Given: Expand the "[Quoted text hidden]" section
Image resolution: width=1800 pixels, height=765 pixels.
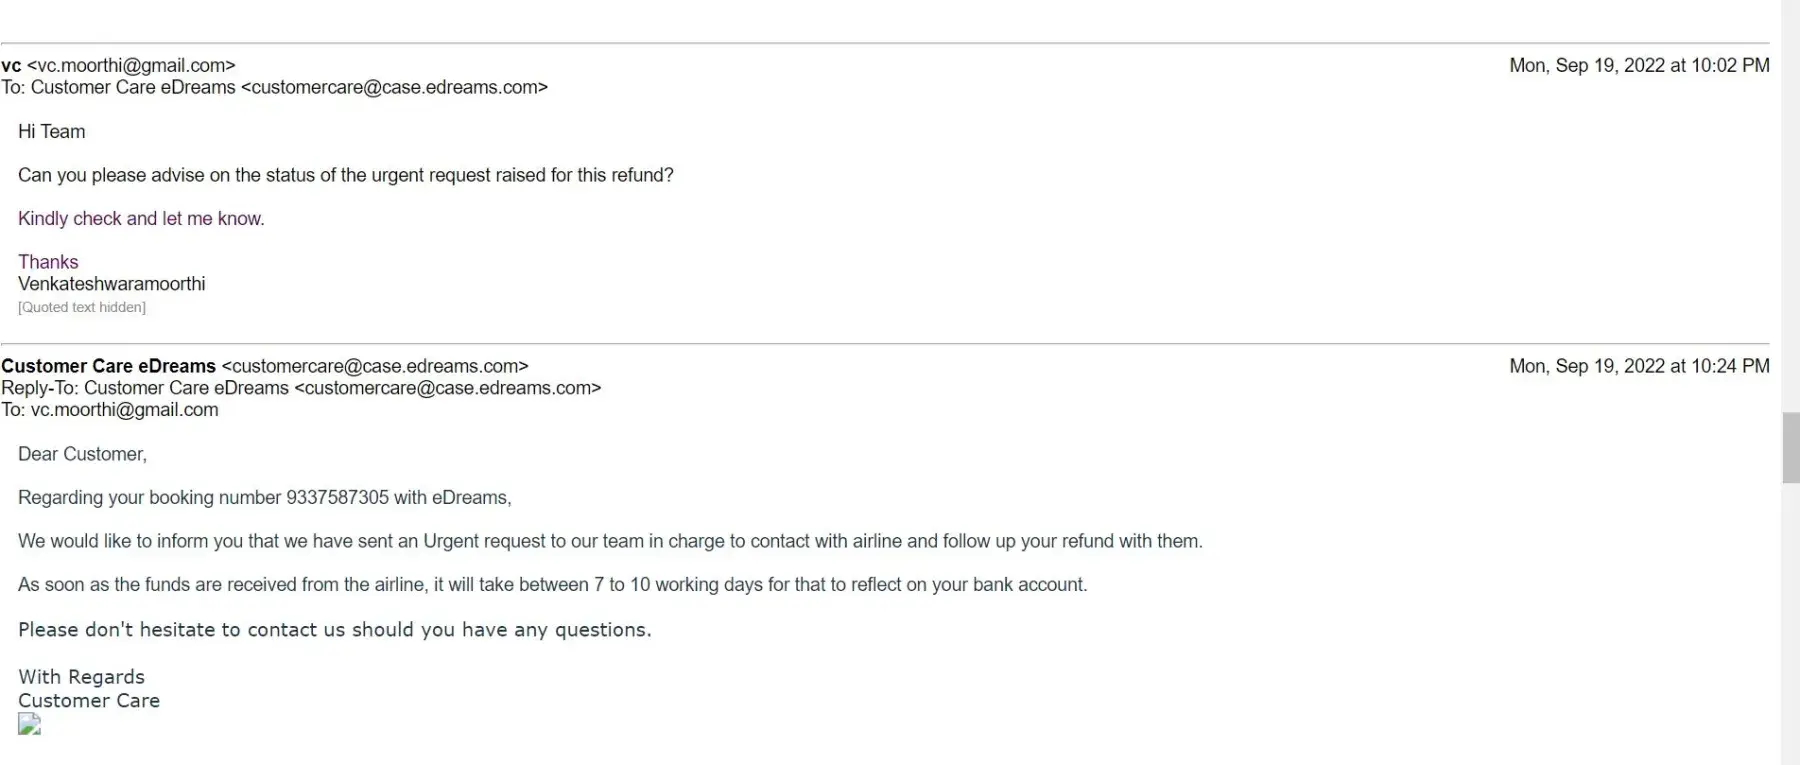Looking at the screenshot, I should 82,308.
